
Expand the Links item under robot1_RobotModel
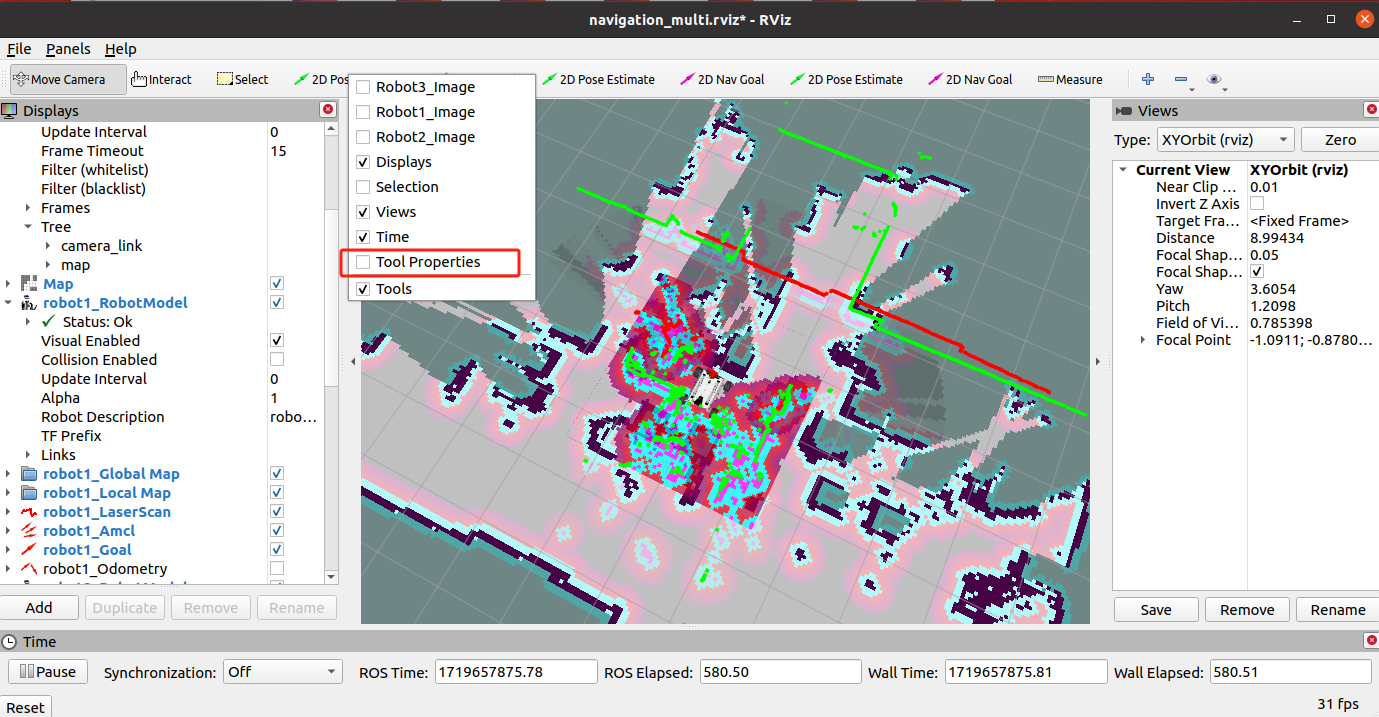28,455
